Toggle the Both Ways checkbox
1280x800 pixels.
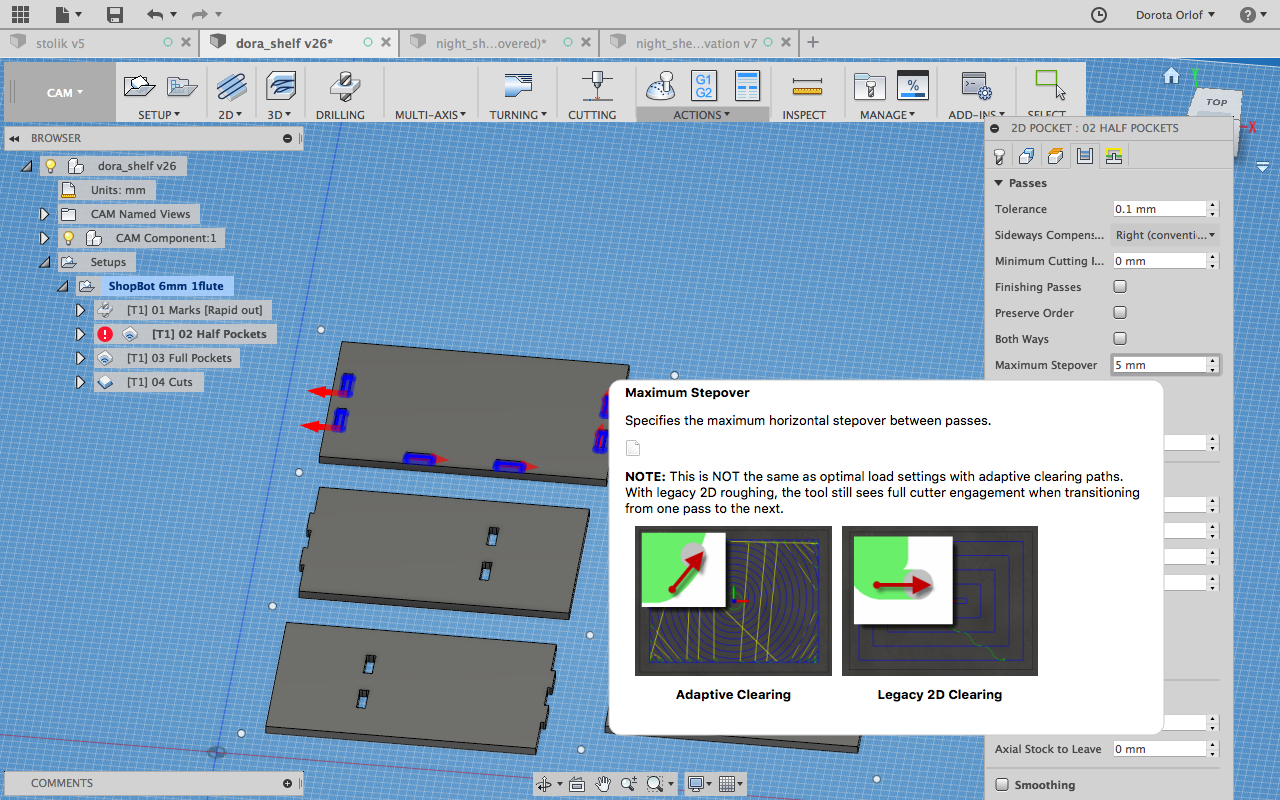point(1120,339)
